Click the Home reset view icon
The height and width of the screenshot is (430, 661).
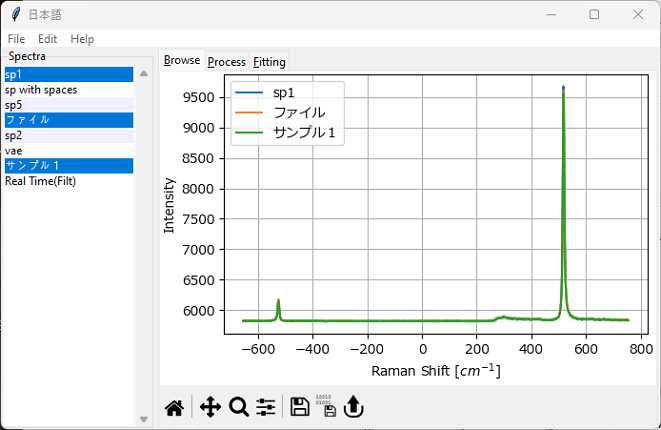[x=174, y=407]
